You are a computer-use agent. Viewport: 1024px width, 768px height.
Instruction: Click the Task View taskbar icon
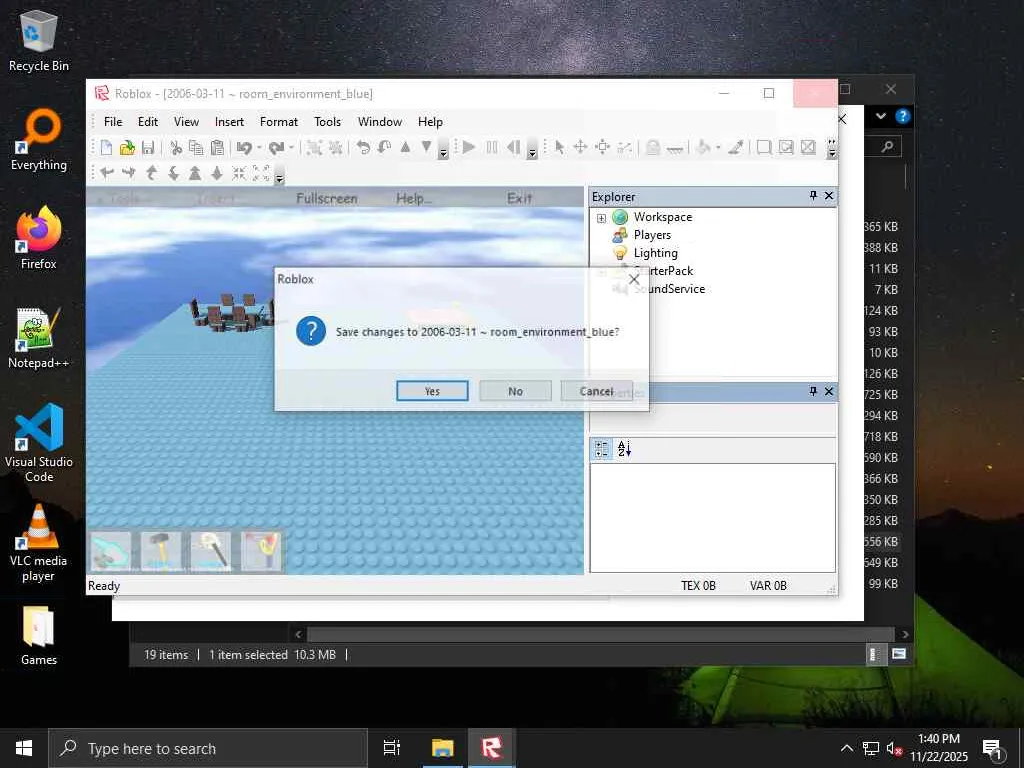pyautogui.click(x=392, y=748)
